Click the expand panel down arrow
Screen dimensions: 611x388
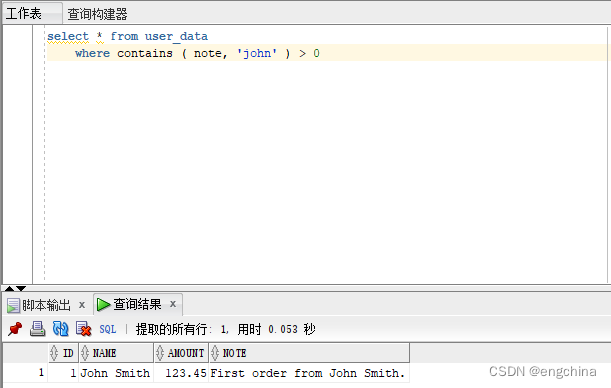(21, 289)
